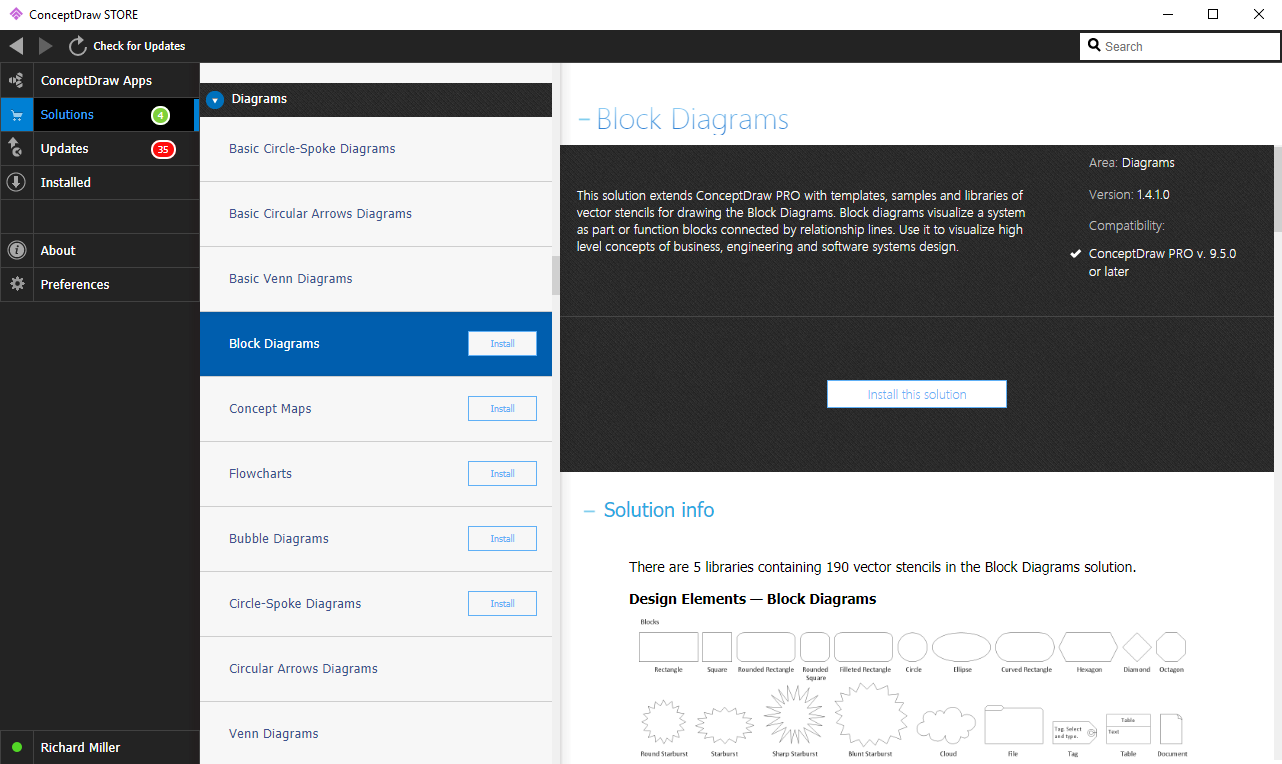Select the Concept Maps row
Image resolution: width=1282 pixels, height=764 pixels.
point(376,409)
